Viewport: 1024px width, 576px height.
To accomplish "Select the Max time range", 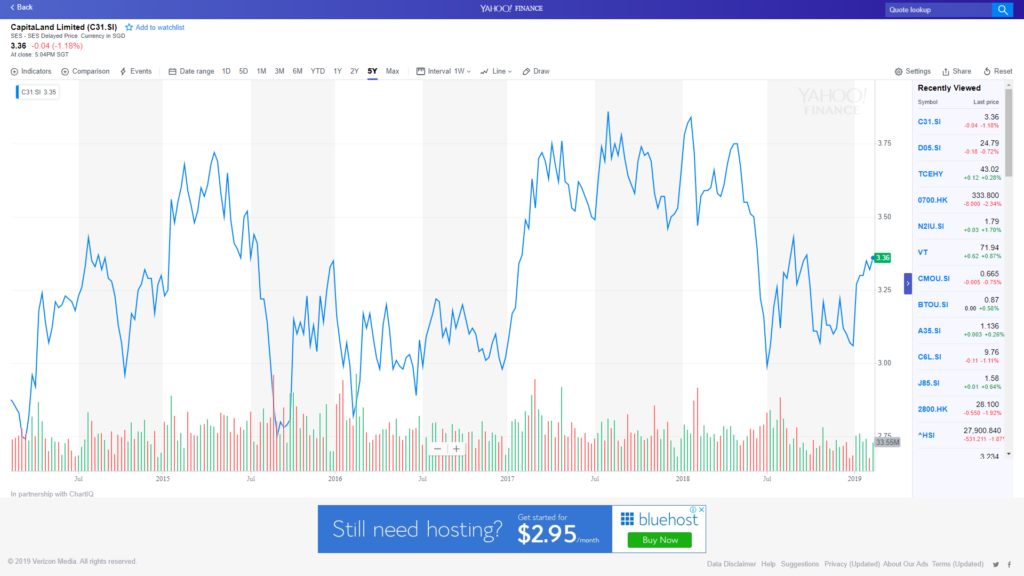I will pyautogui.click(x=392, y=71).
